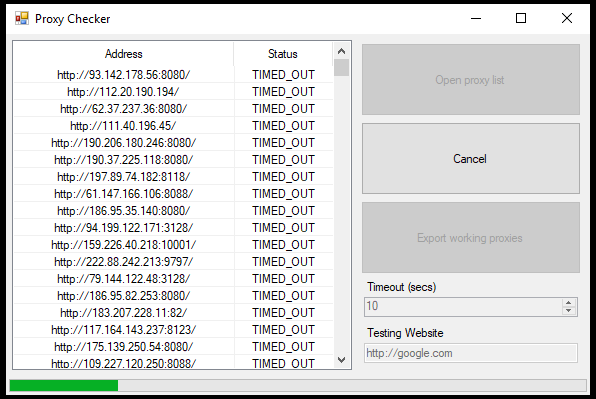Click TIMED_OUT status for 197.89.74.182
Image resolution: width=596 pixels, height=399 pixels.
283,177
